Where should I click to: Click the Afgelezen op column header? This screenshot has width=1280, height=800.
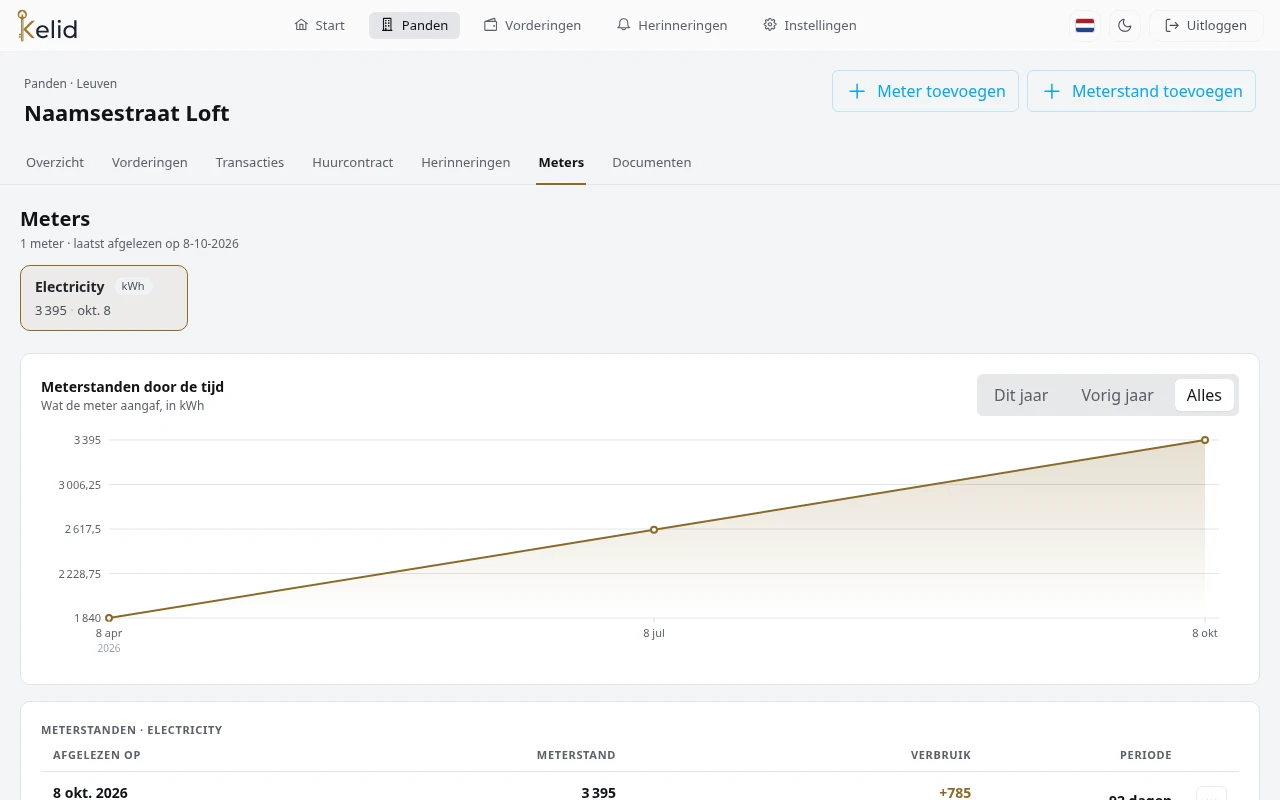(97, 755)
